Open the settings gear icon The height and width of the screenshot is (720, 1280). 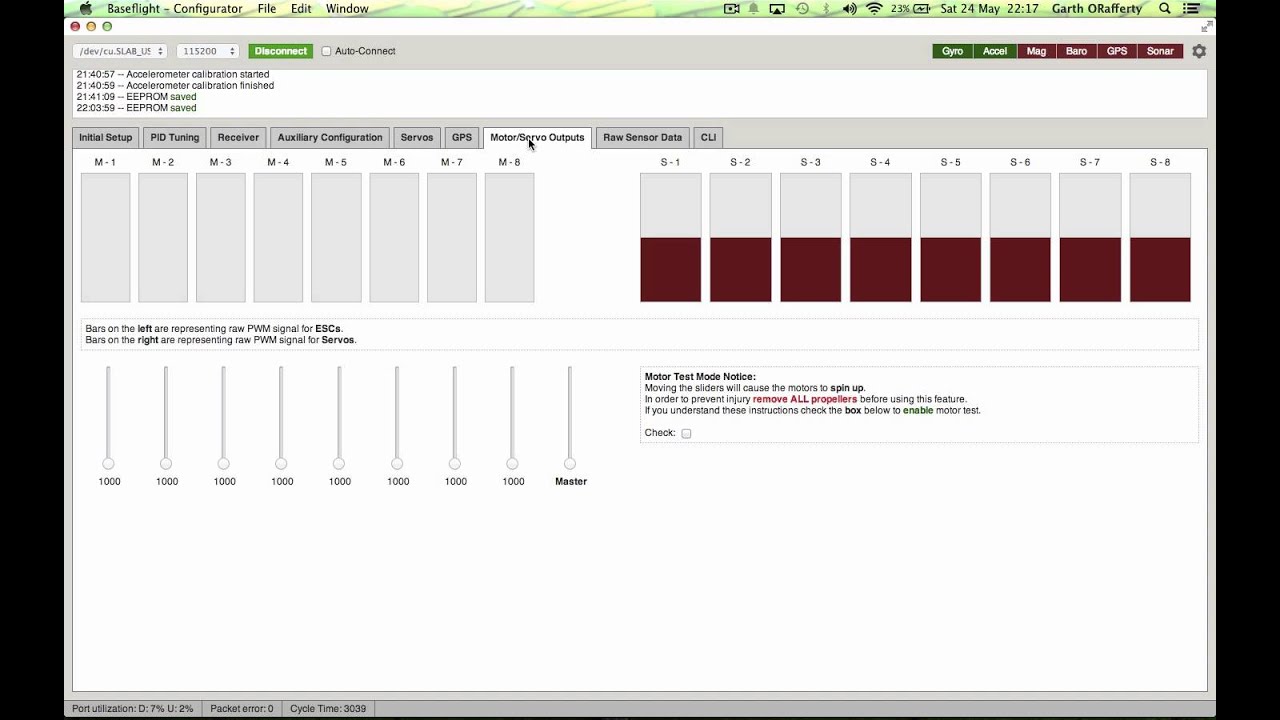pyautogui.click(x=1199, y=51)
